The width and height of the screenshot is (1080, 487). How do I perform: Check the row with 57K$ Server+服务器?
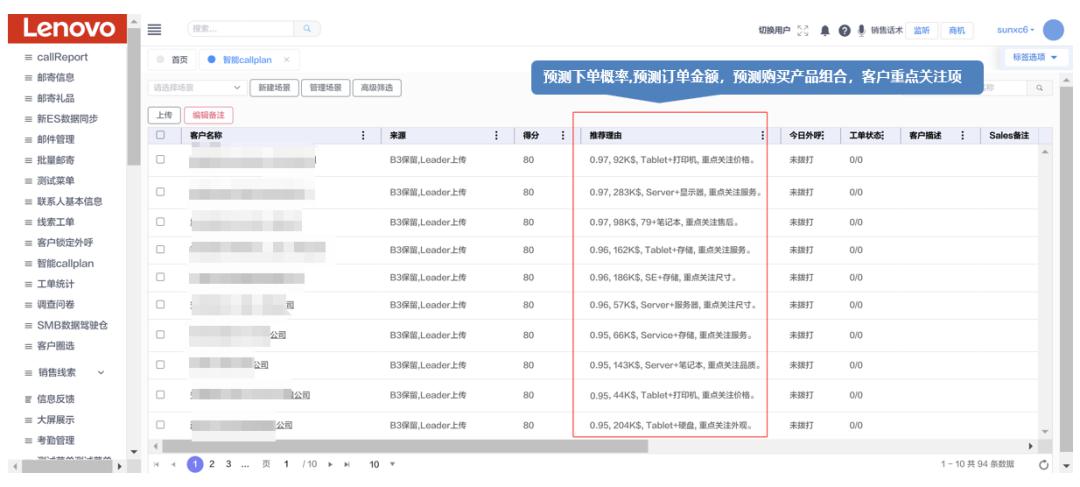[160, 304]
